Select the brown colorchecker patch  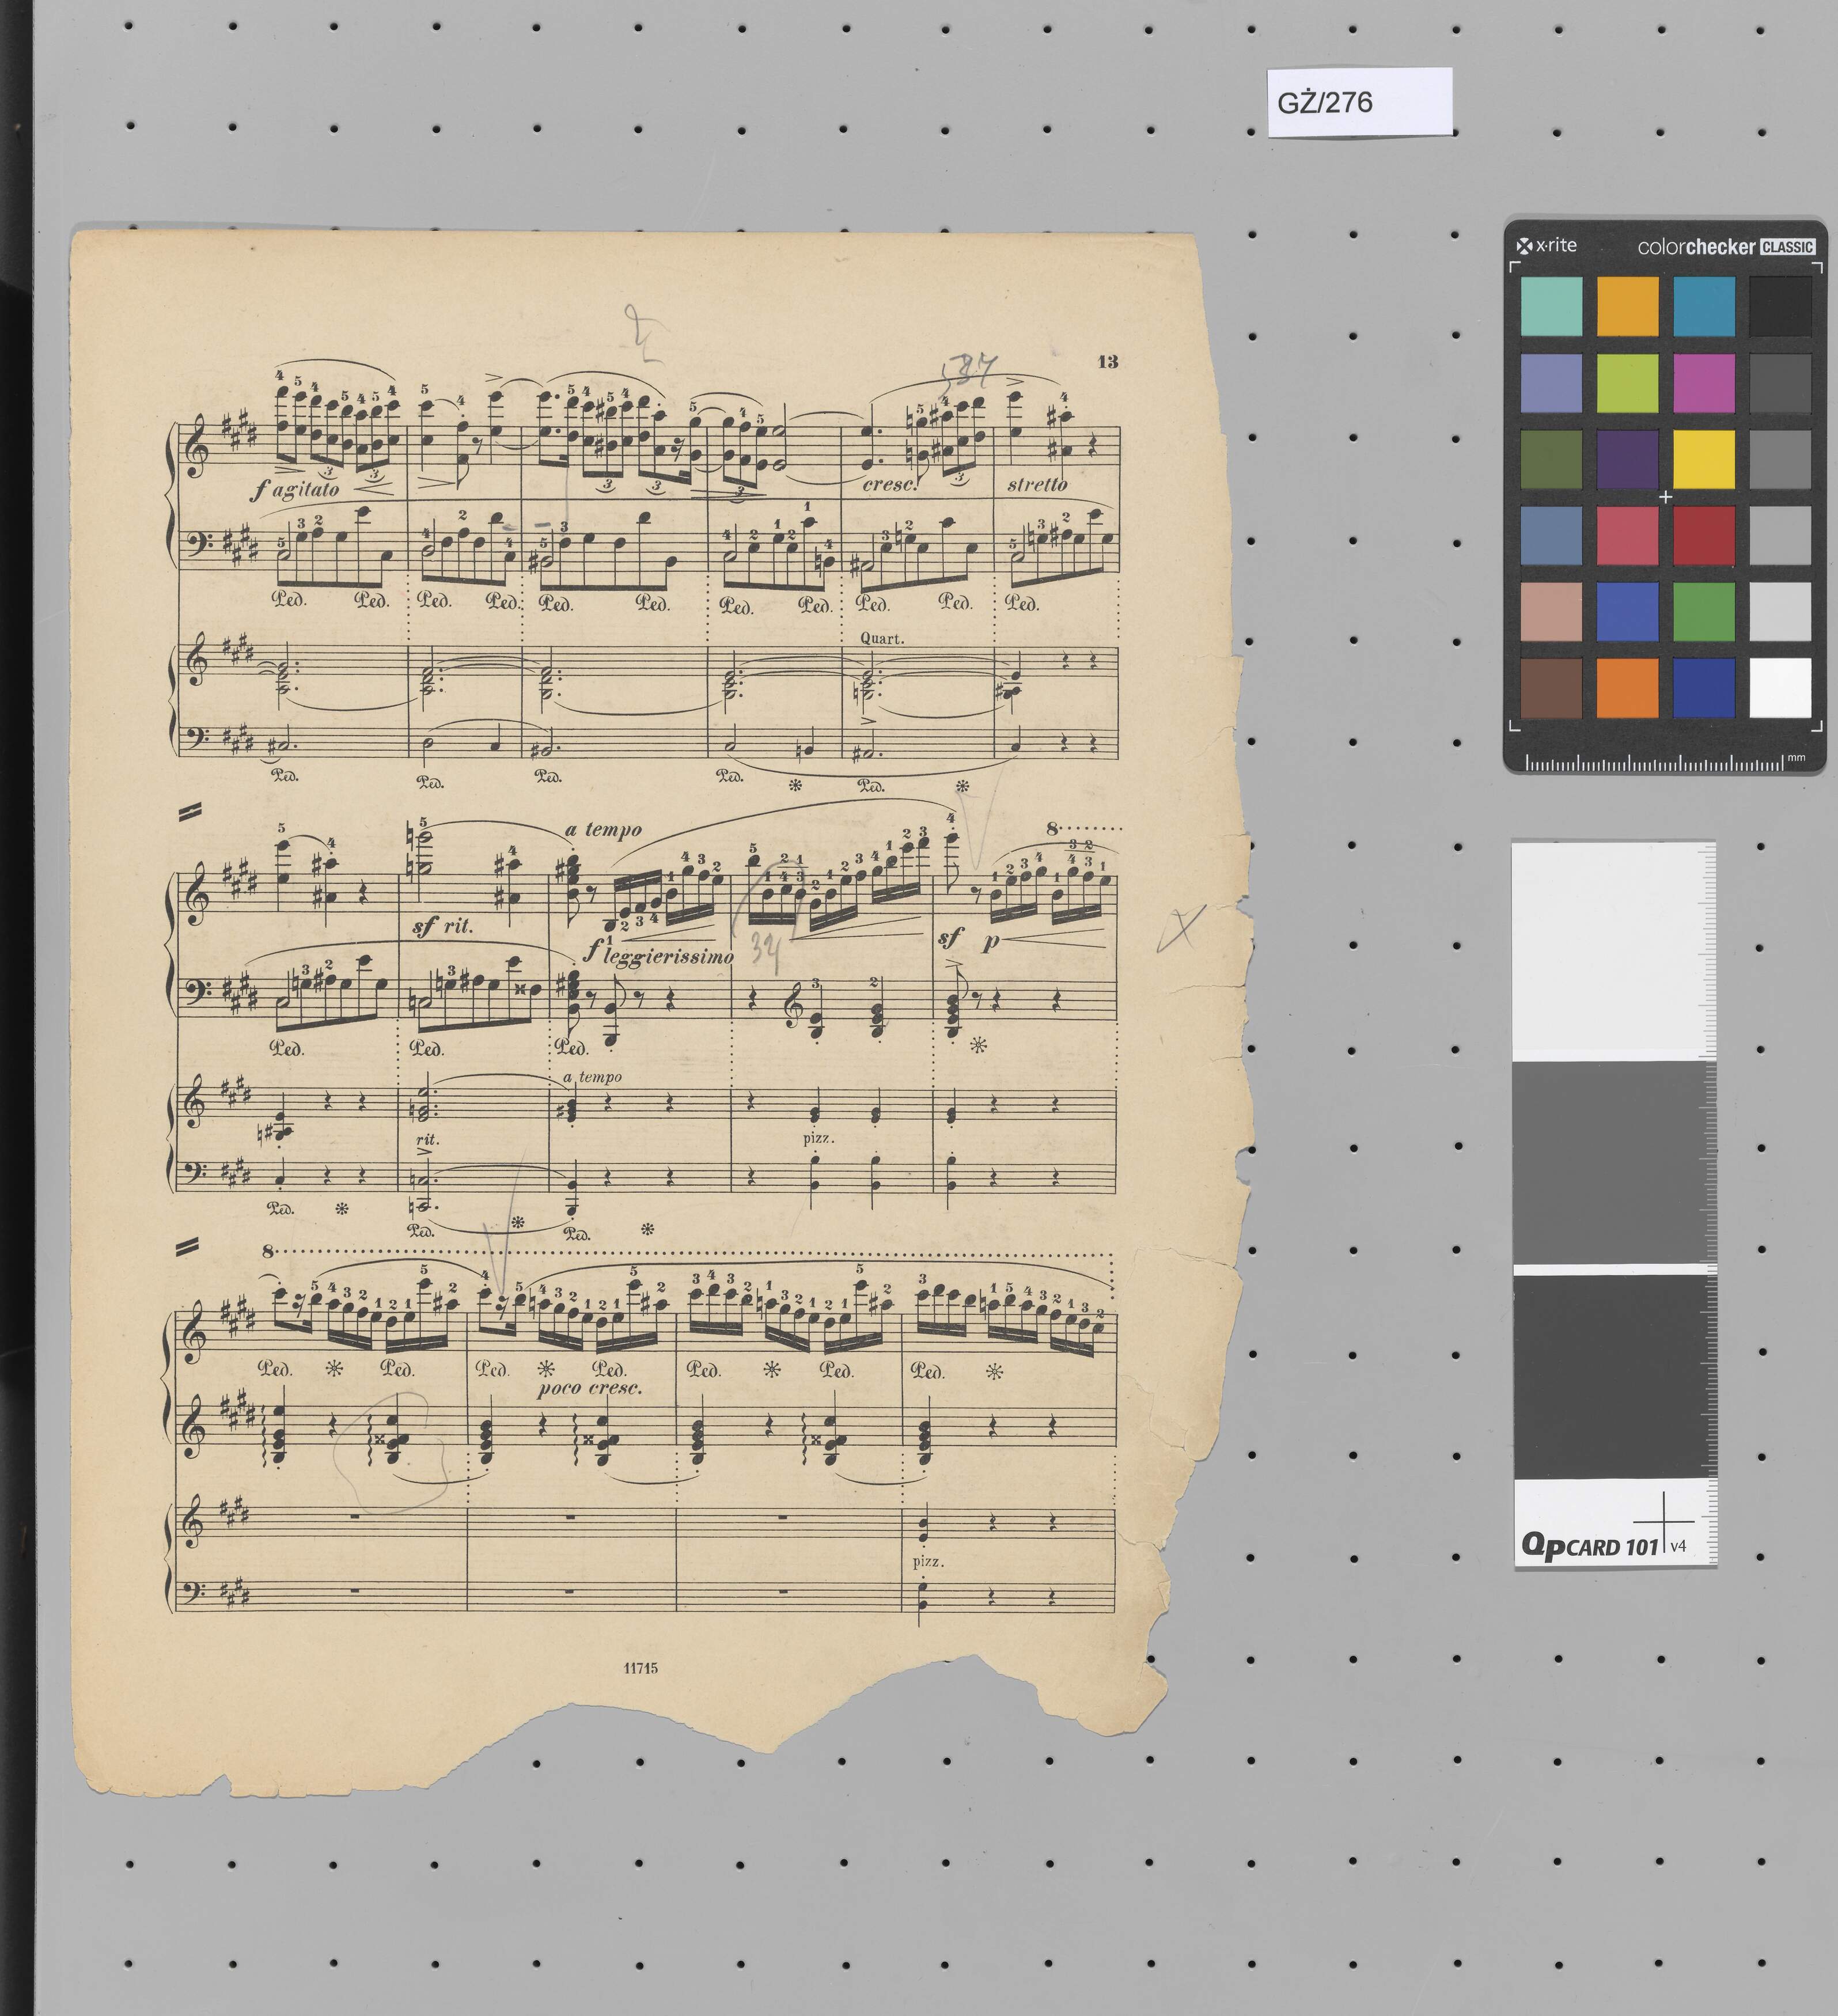[x=1551, y=687]
